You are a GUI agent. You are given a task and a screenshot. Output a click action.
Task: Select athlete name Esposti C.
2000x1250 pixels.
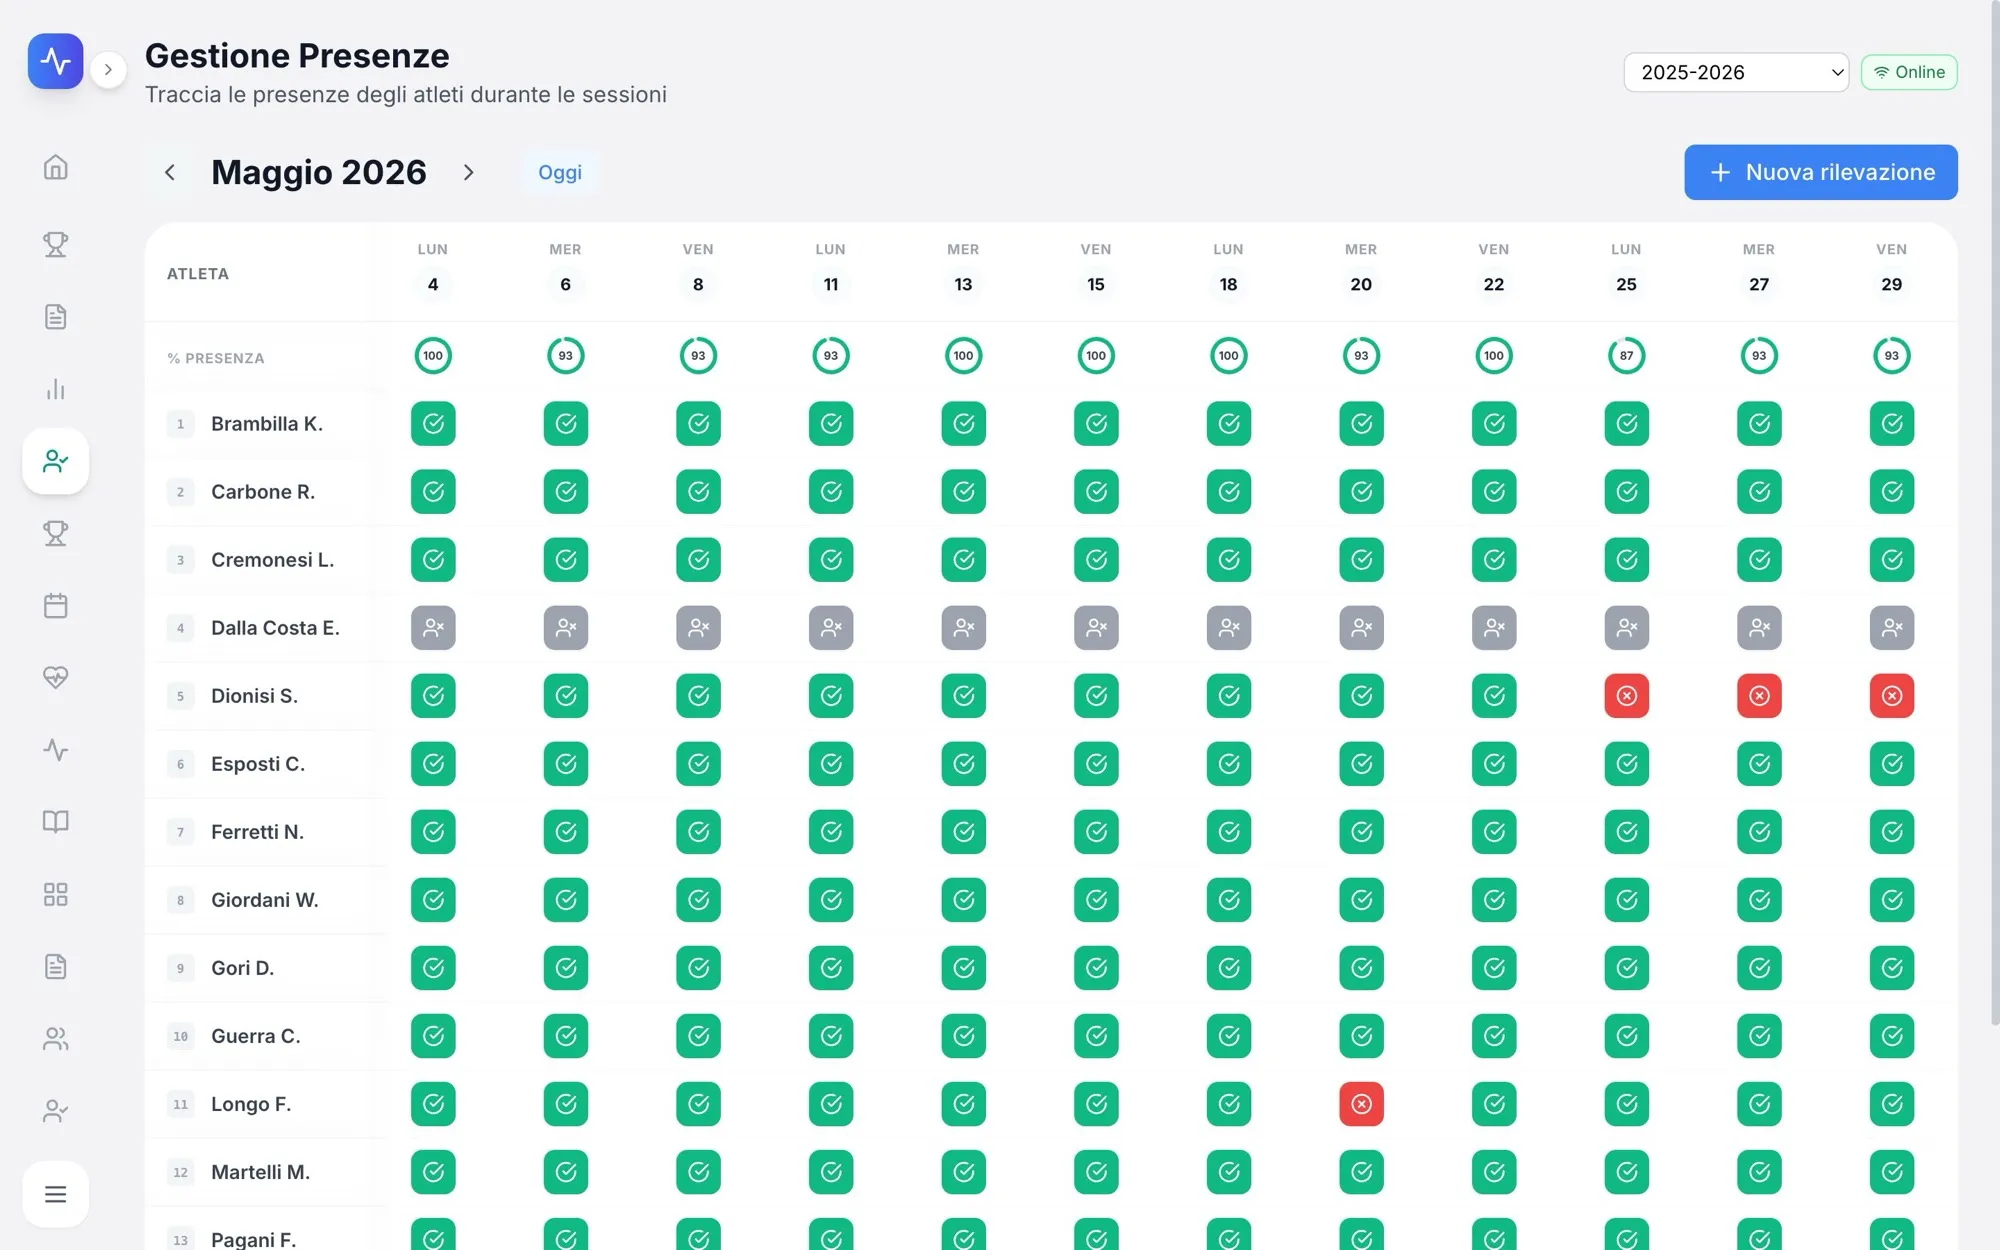click(258, 764)
